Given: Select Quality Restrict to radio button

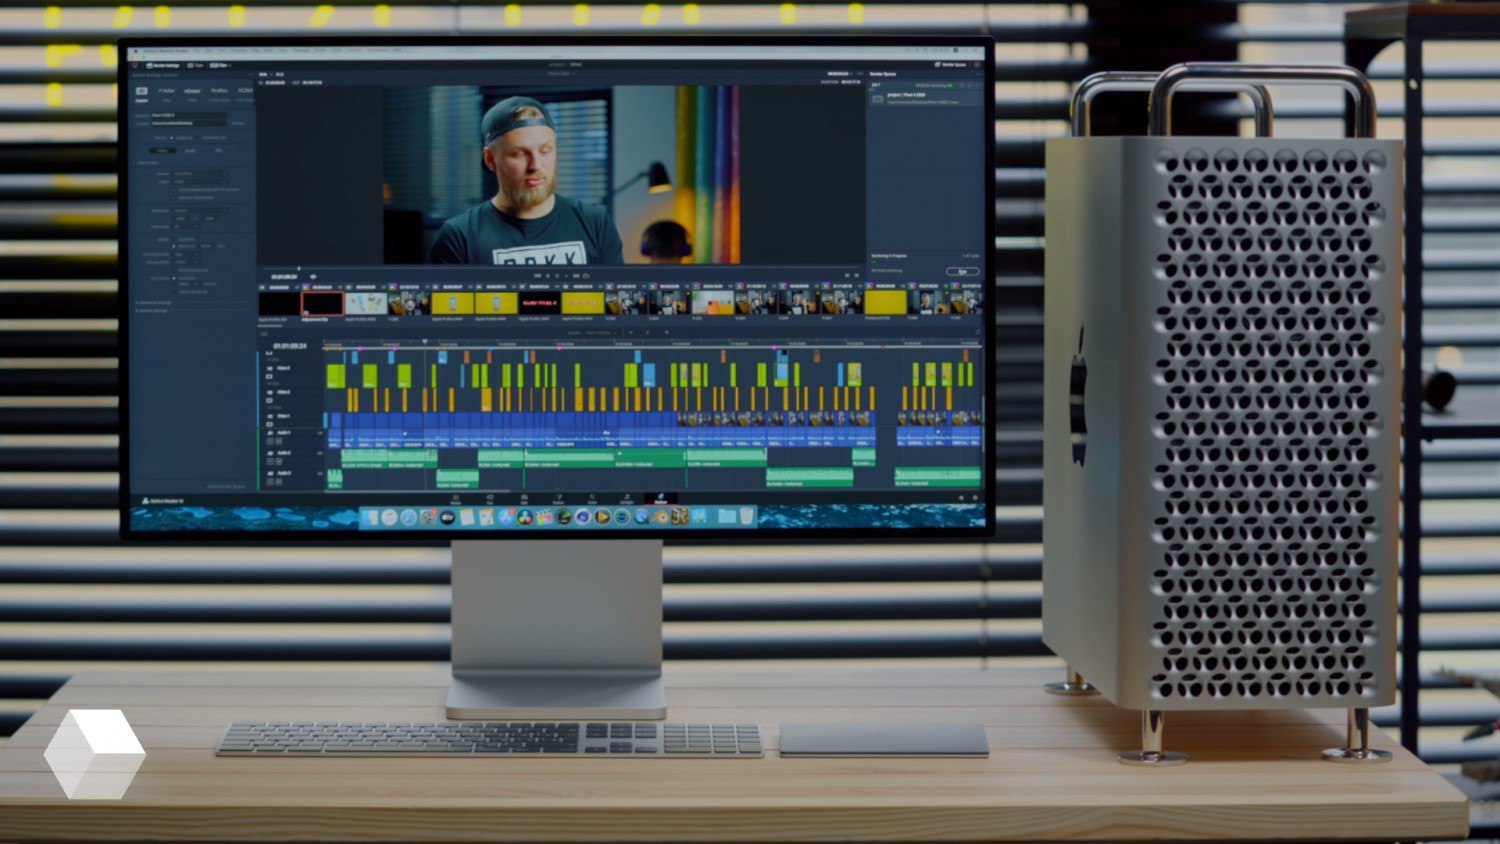Looking at the screenshot, I should point(174,246).
